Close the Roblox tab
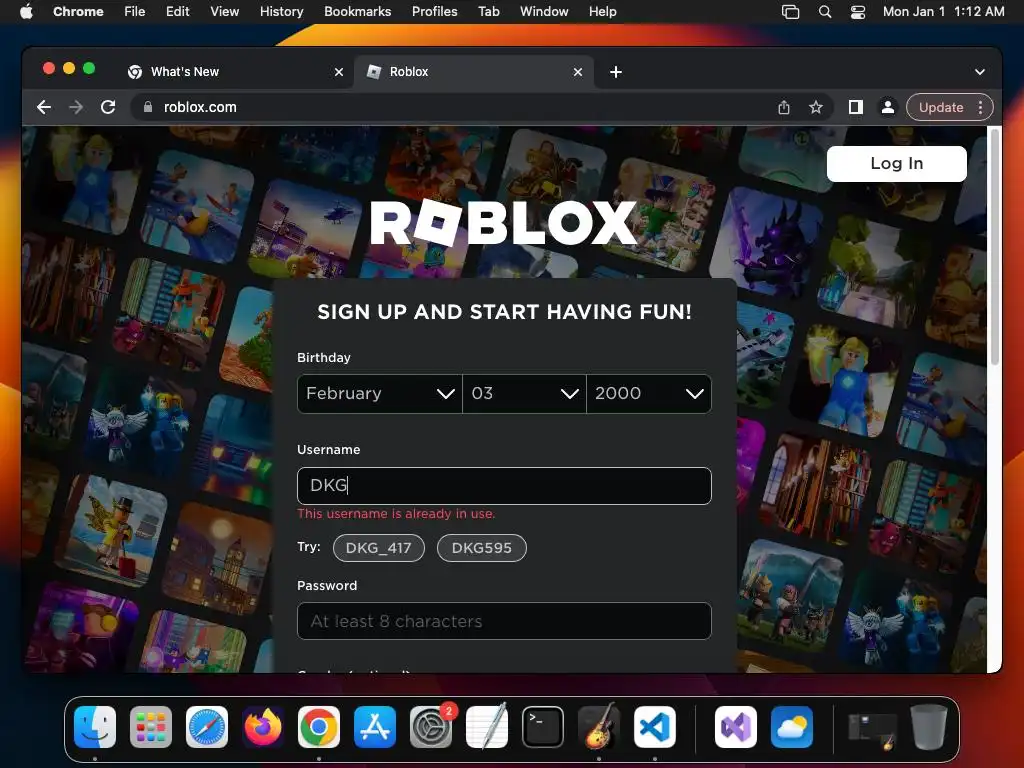Image resolution: width=1024 pixels, height=768 pixels. pos(578,72)
